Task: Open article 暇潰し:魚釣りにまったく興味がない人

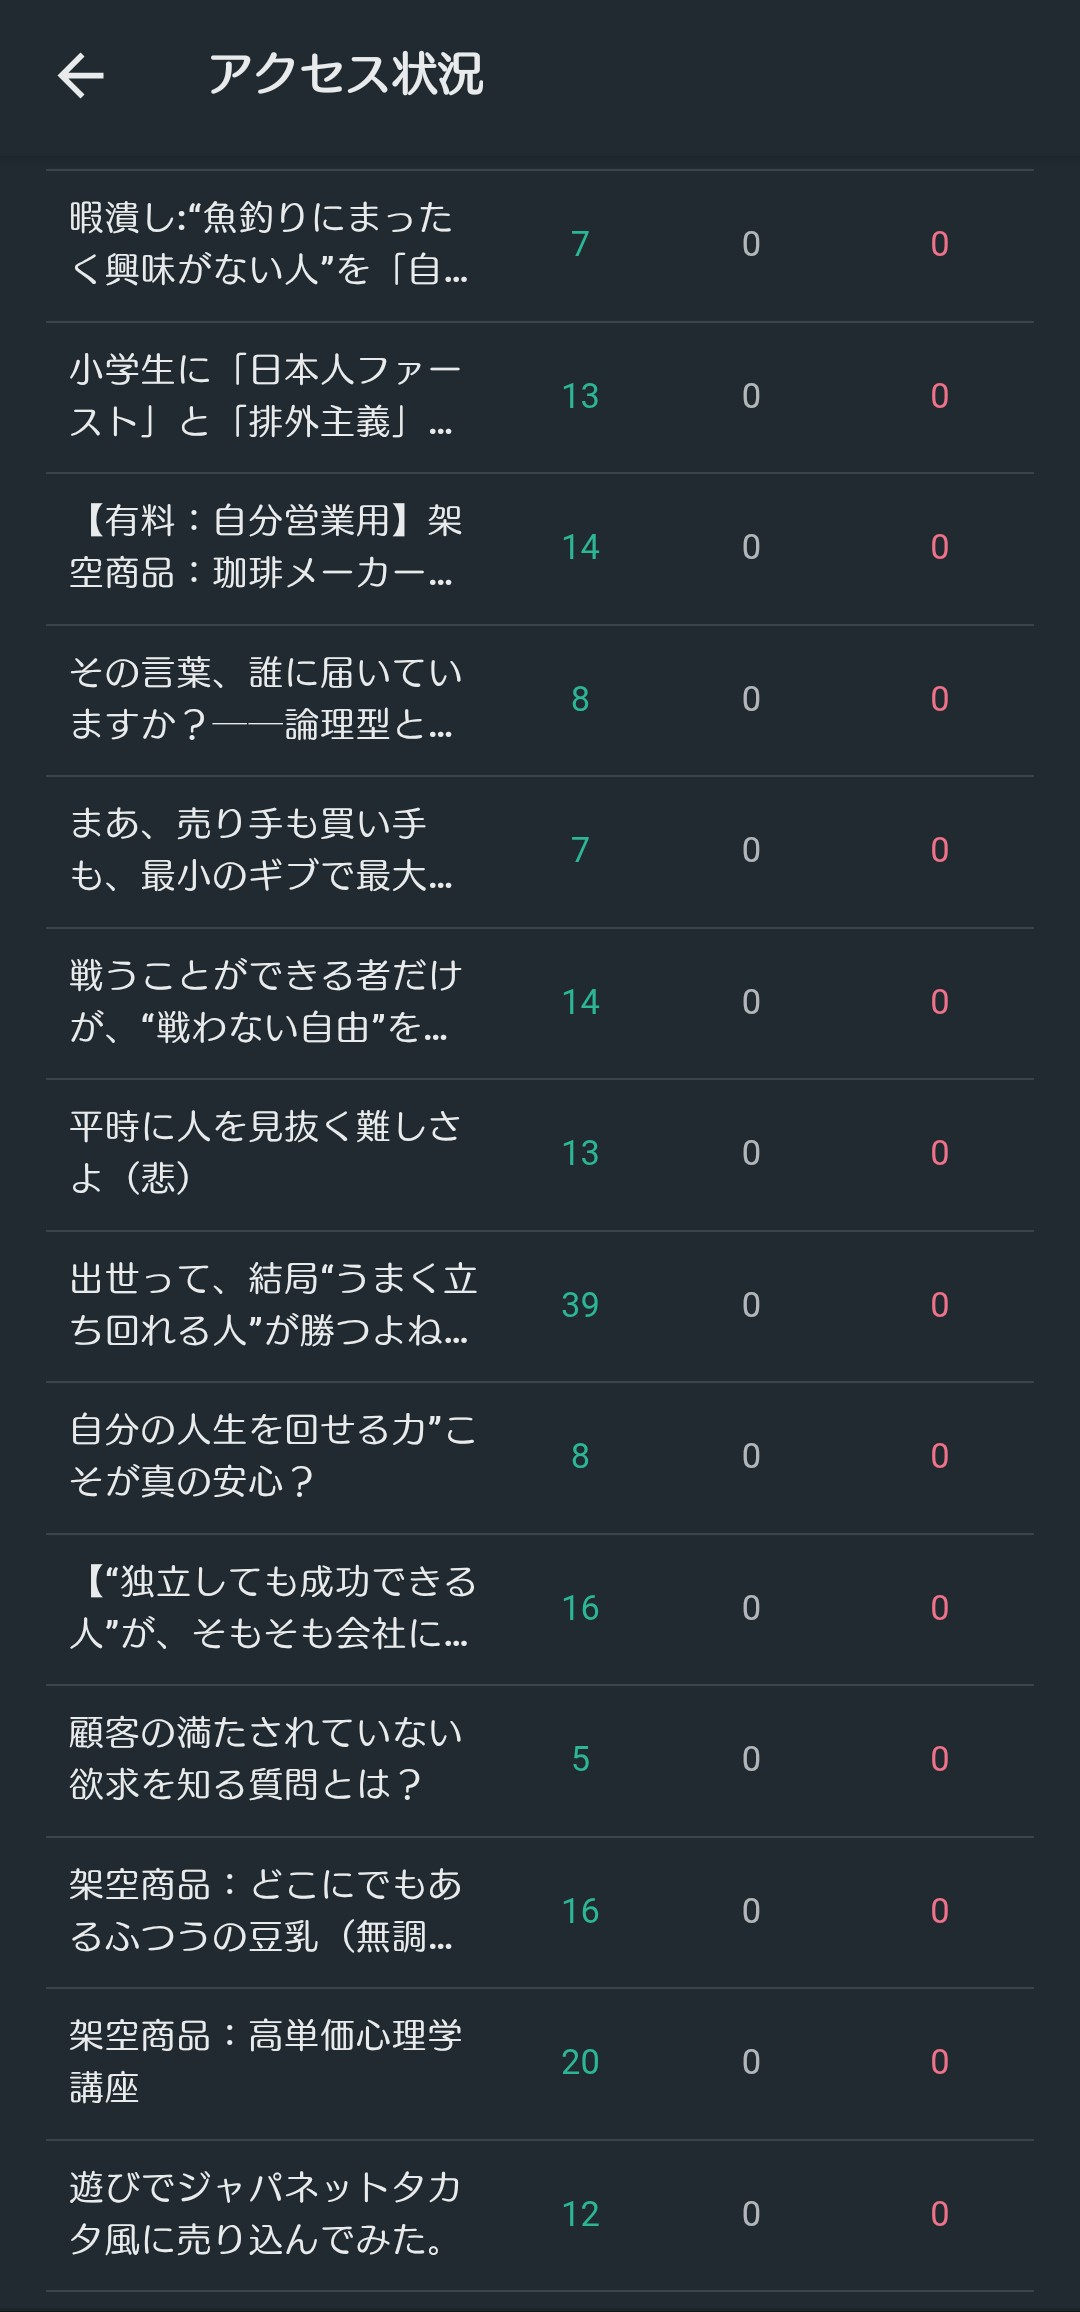Action: tap(268, 244)
